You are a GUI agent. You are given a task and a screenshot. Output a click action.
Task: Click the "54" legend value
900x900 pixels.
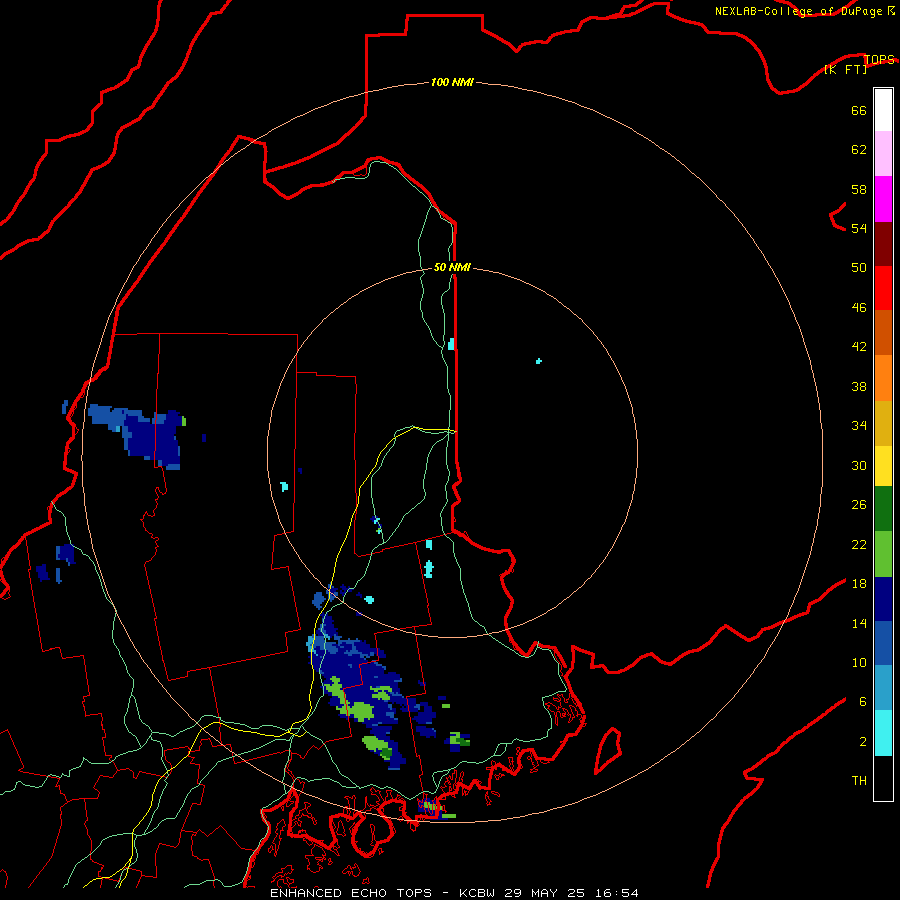coord(859,228)
